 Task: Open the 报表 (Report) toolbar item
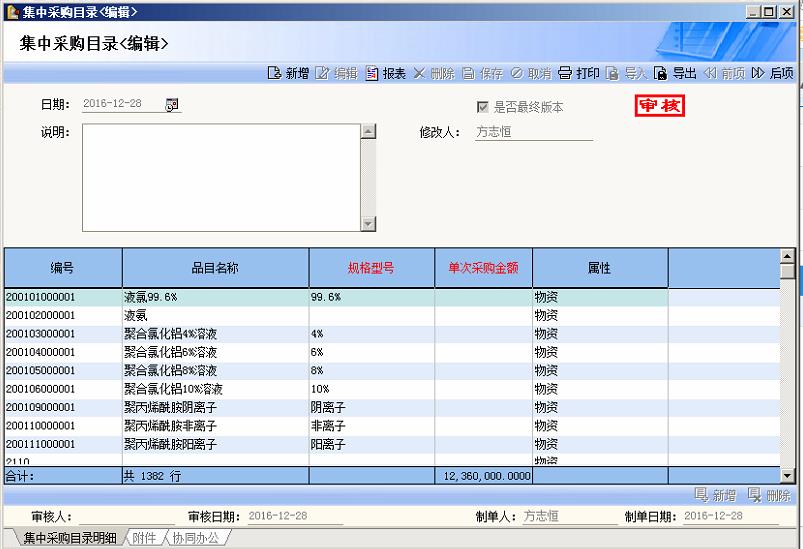386,73
